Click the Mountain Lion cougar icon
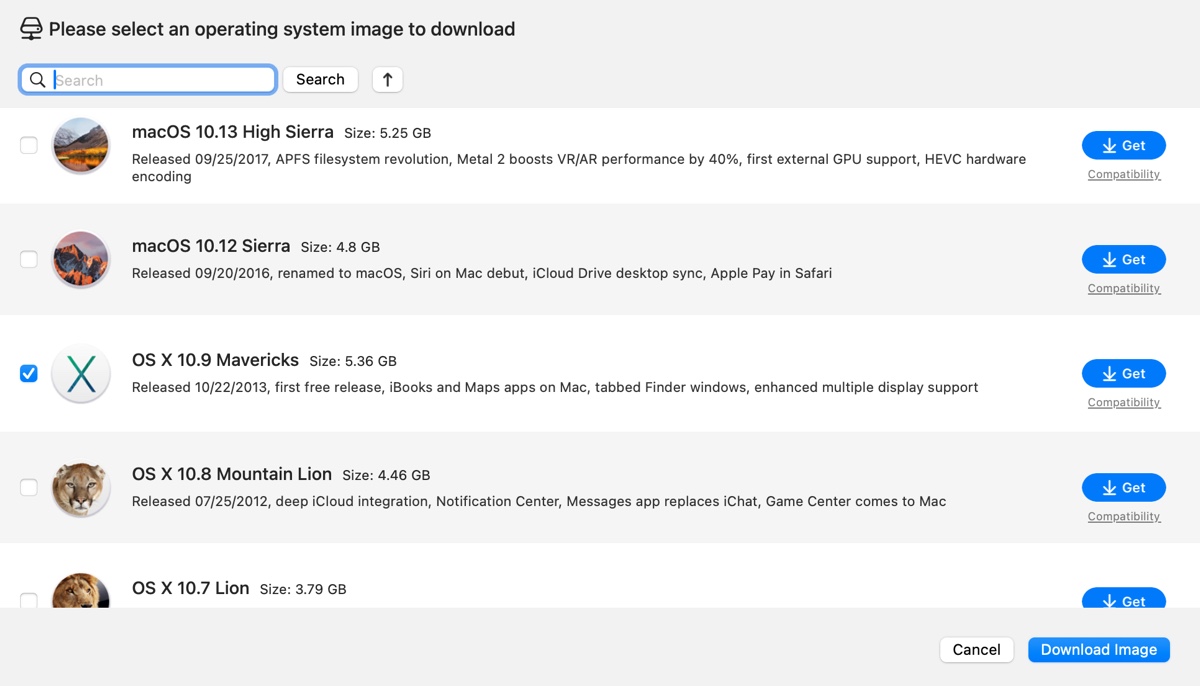 coord(81,488)
